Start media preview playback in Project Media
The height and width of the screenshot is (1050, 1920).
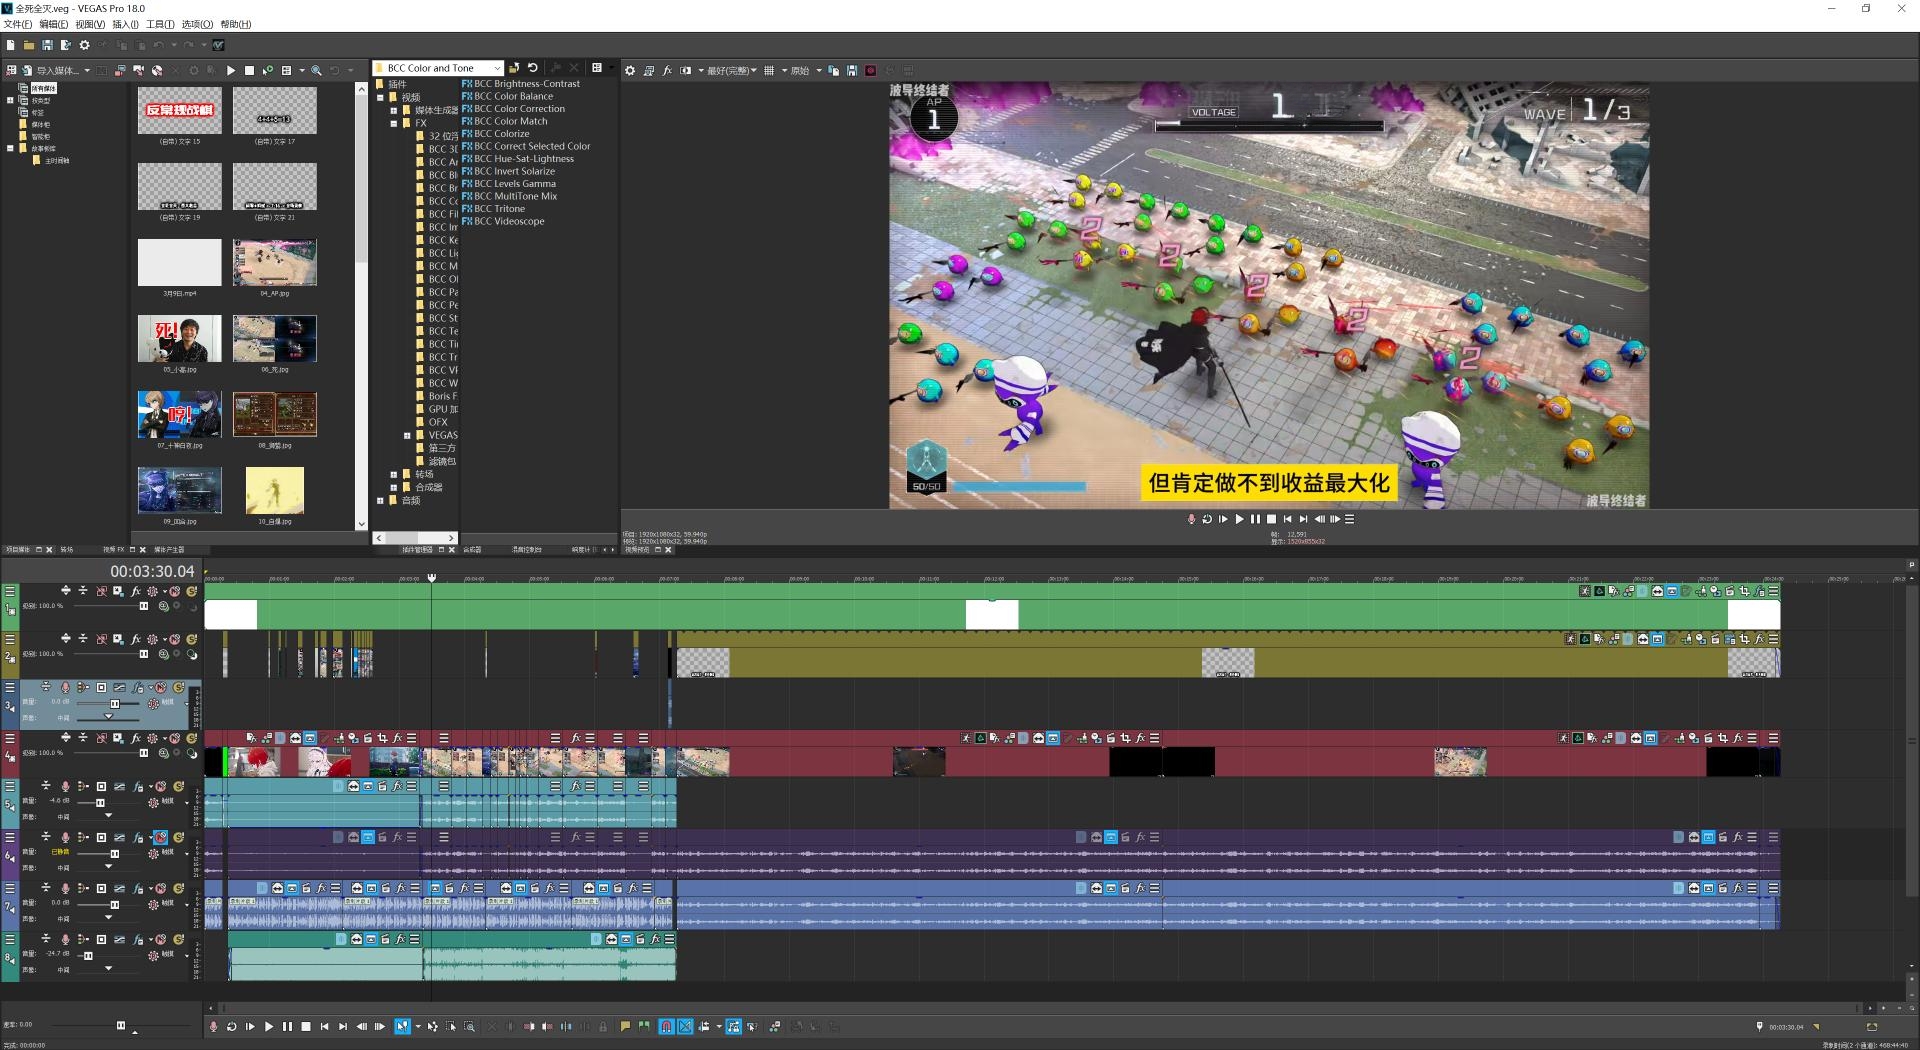(231, 71)
